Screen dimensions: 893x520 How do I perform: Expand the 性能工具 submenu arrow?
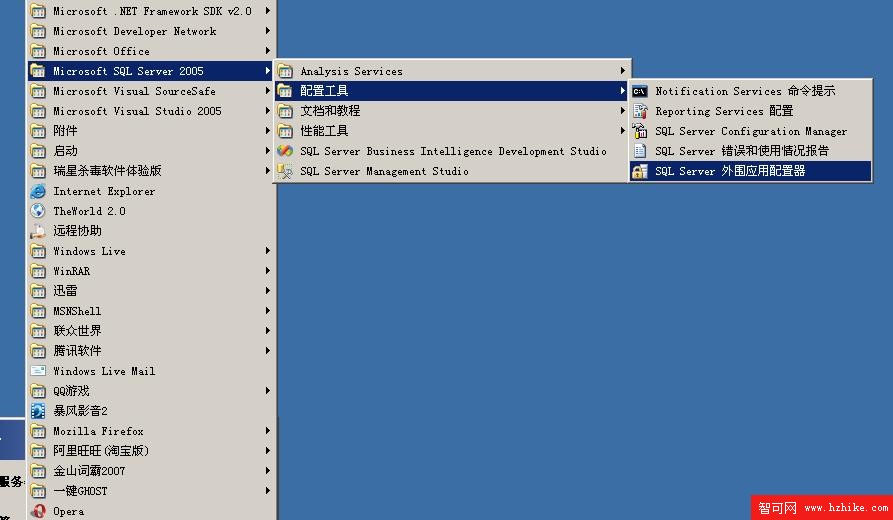click(622, 131)
